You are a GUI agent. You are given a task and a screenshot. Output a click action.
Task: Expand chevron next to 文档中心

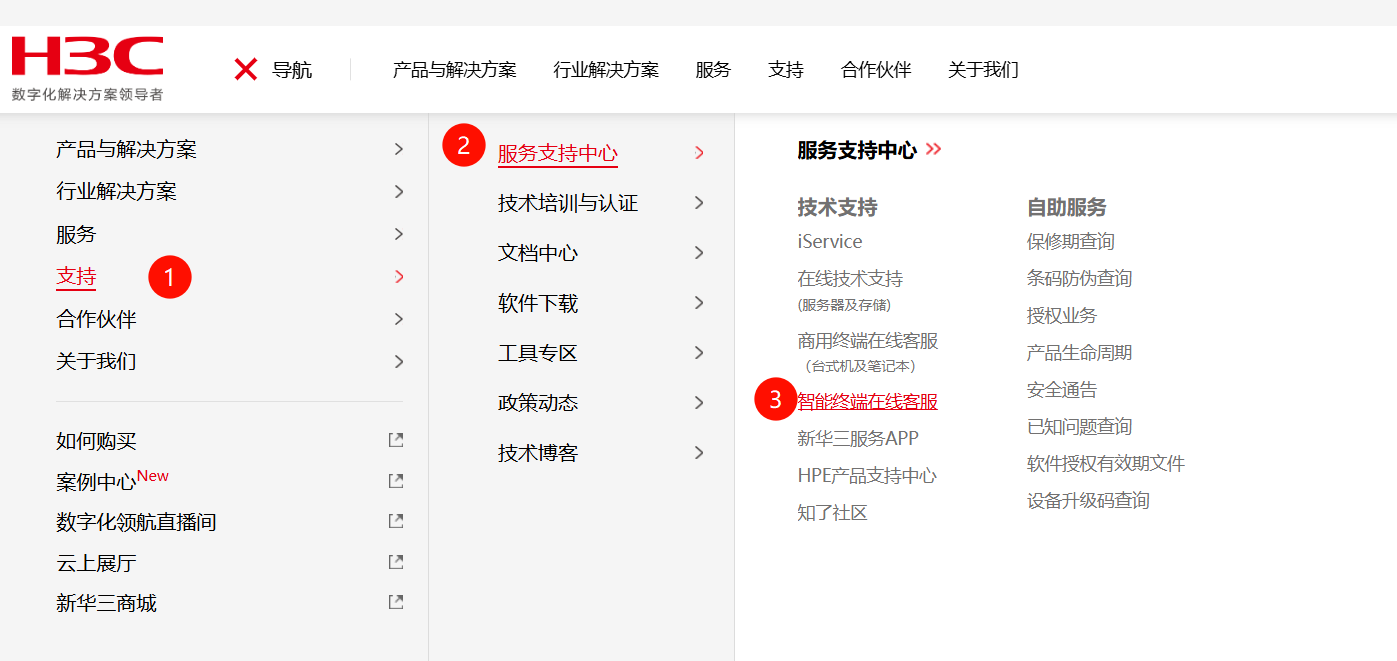pos(699,253)
